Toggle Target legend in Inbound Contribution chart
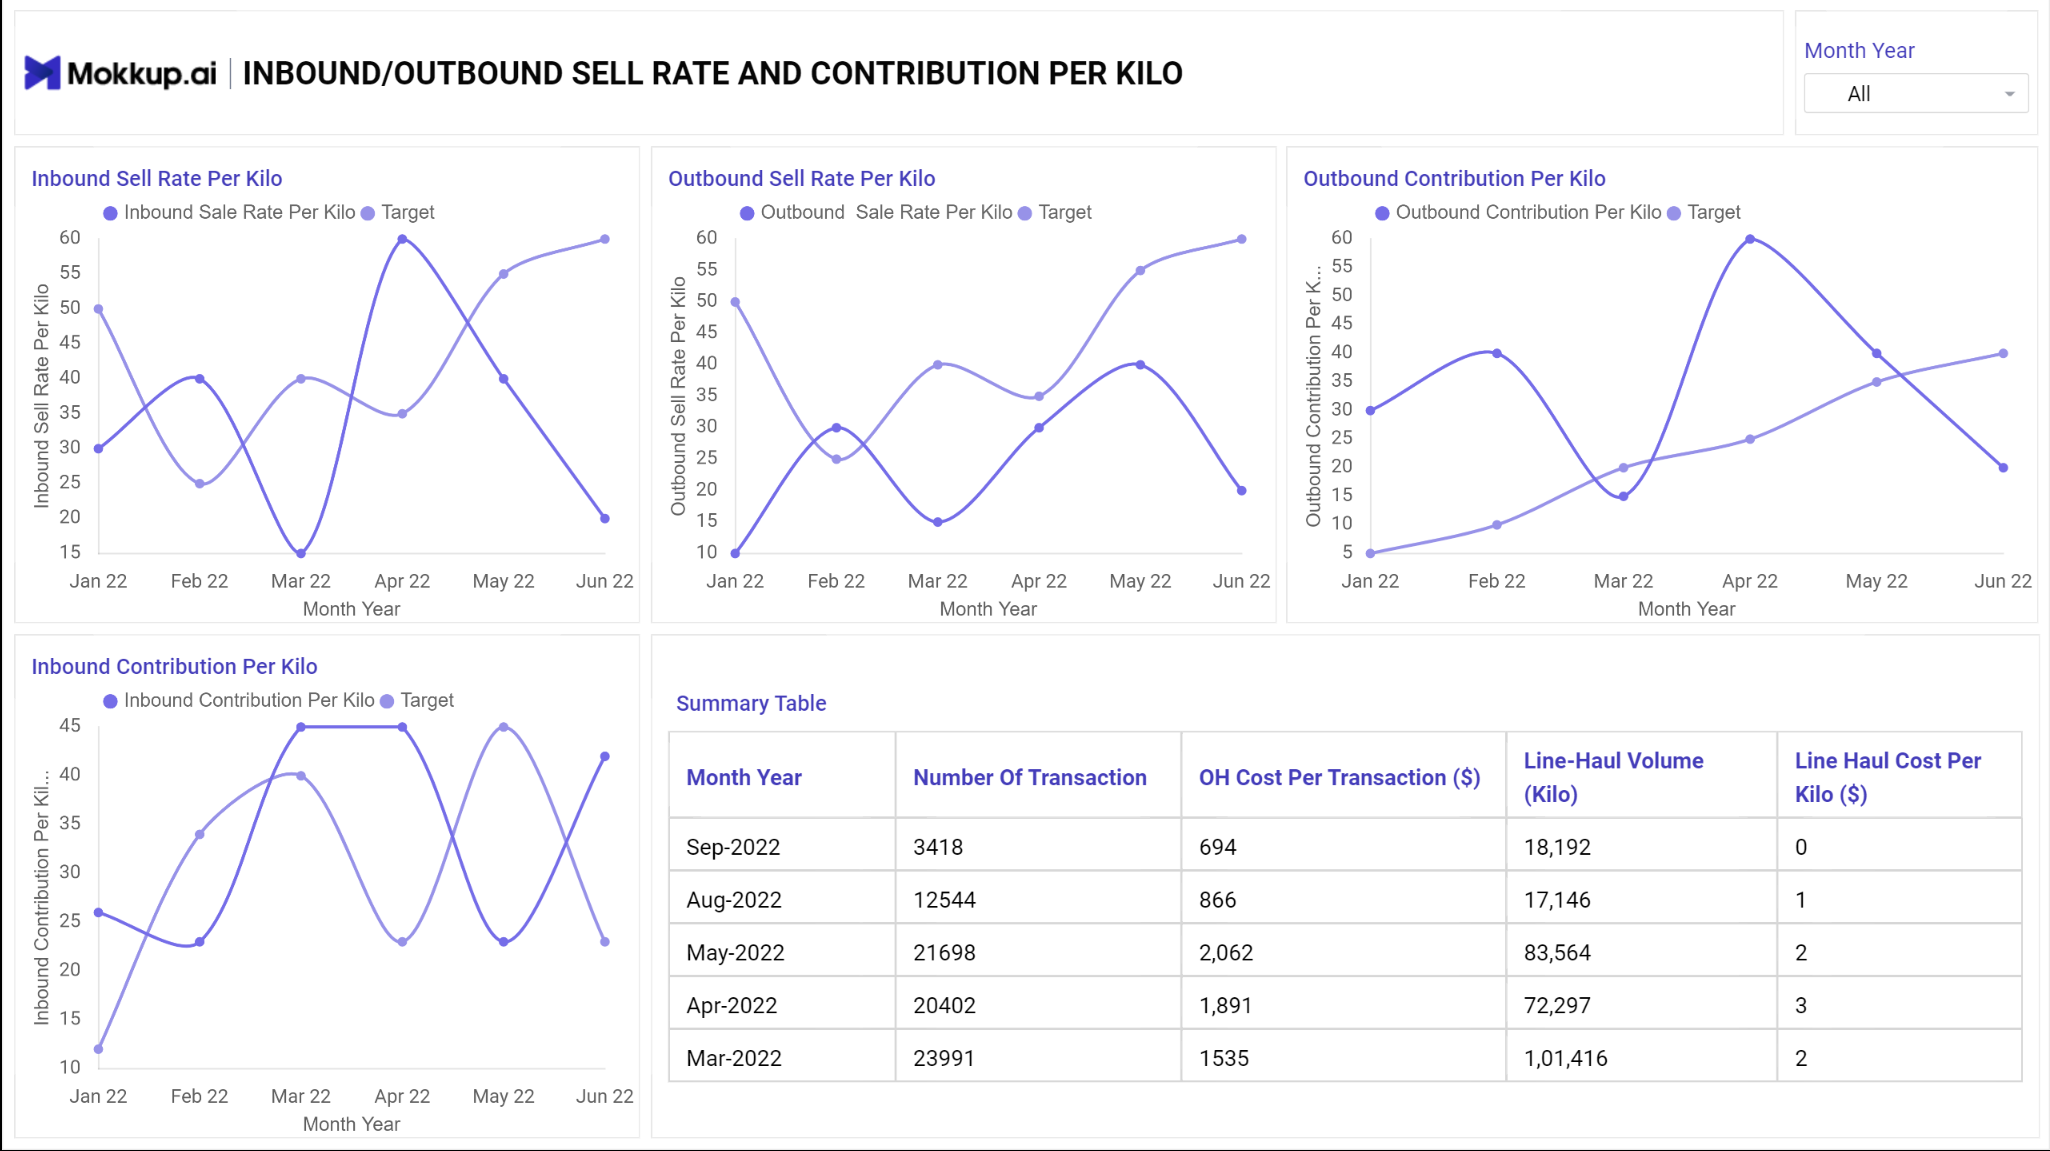This screenshot has width=2050, height=1151. pyautogui.click(x=387, y=701)
